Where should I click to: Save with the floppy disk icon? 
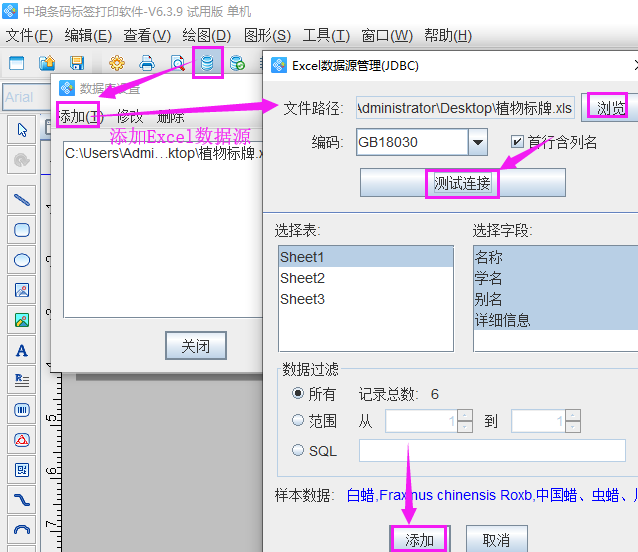coord(76,63)
